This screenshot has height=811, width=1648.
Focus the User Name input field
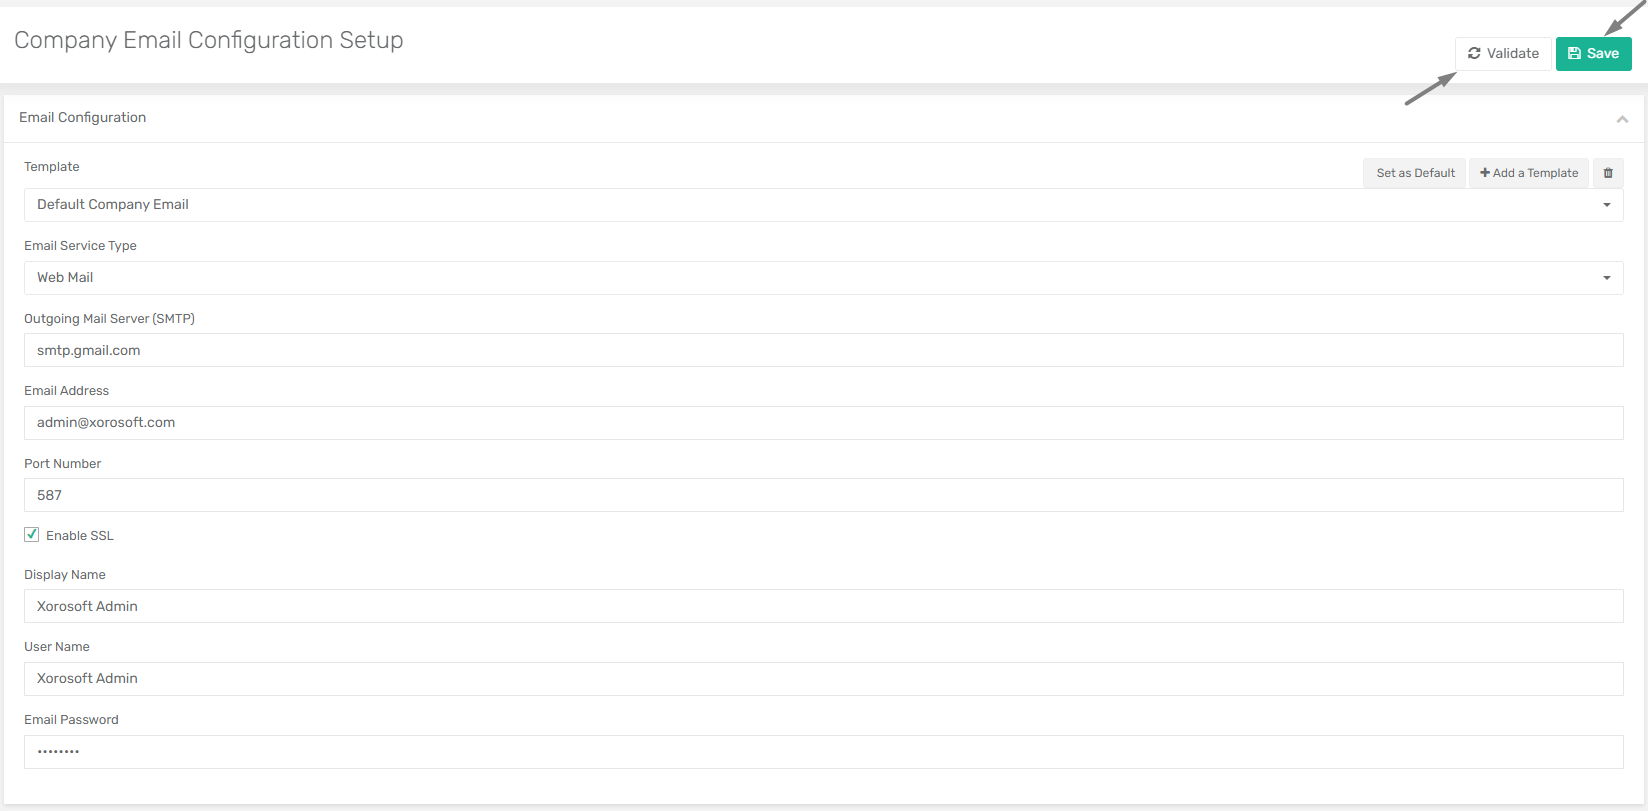tap(824, 679)
